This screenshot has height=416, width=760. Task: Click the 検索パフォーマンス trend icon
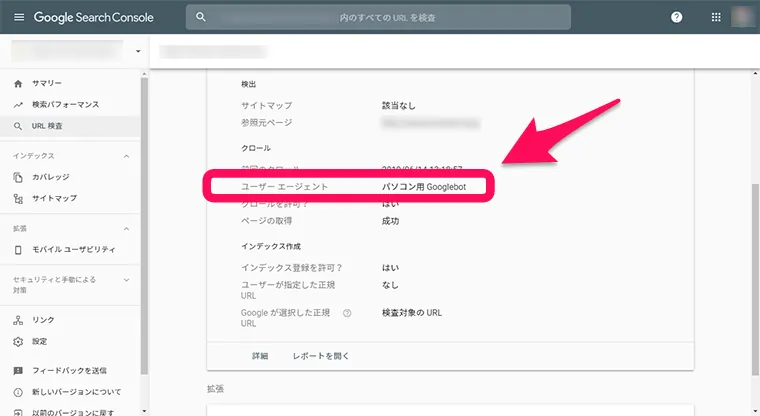(x=18, y=105)
